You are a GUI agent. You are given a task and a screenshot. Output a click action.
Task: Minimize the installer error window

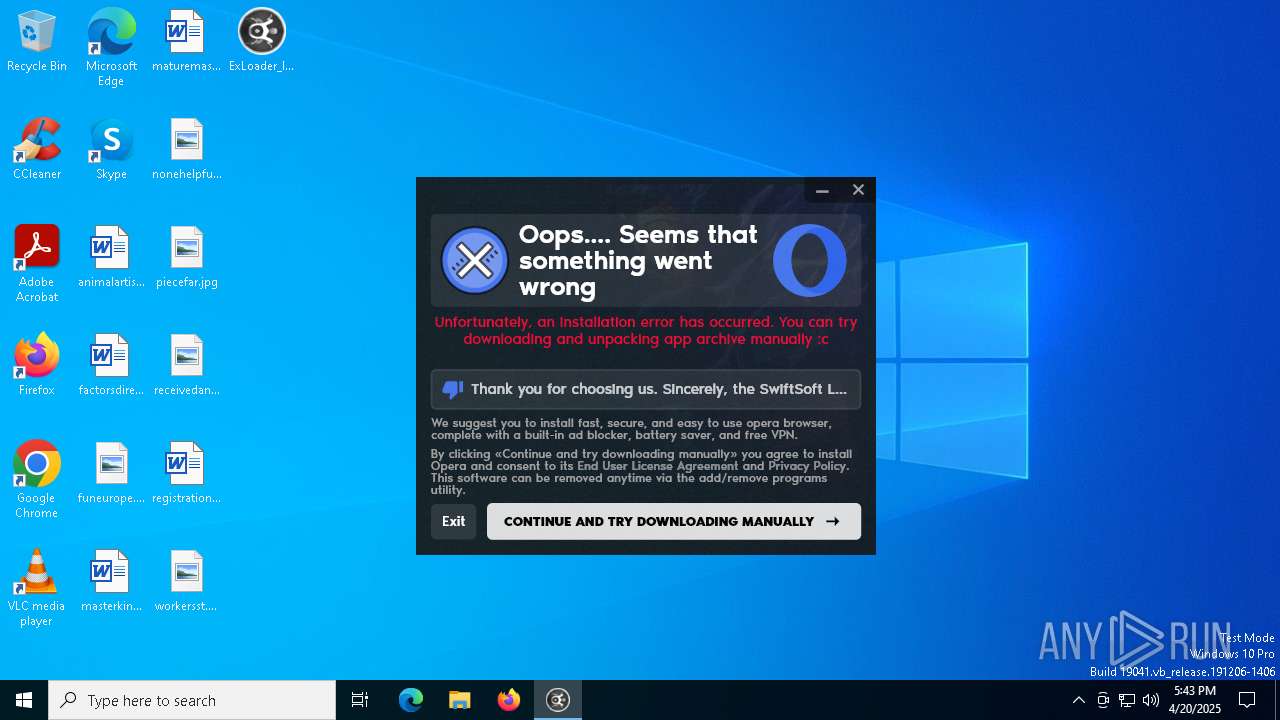point(822,190)
